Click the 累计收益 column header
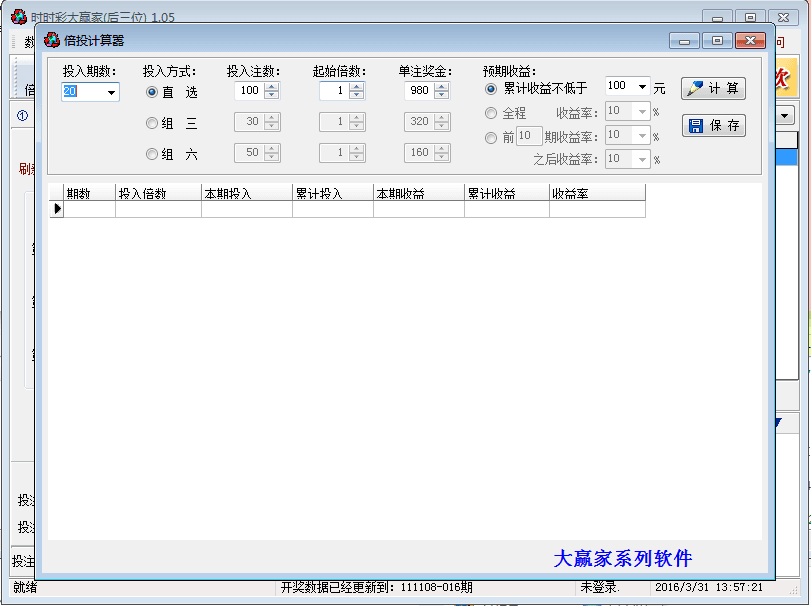This screenshot has height=606, width=811. pos(506,193)
